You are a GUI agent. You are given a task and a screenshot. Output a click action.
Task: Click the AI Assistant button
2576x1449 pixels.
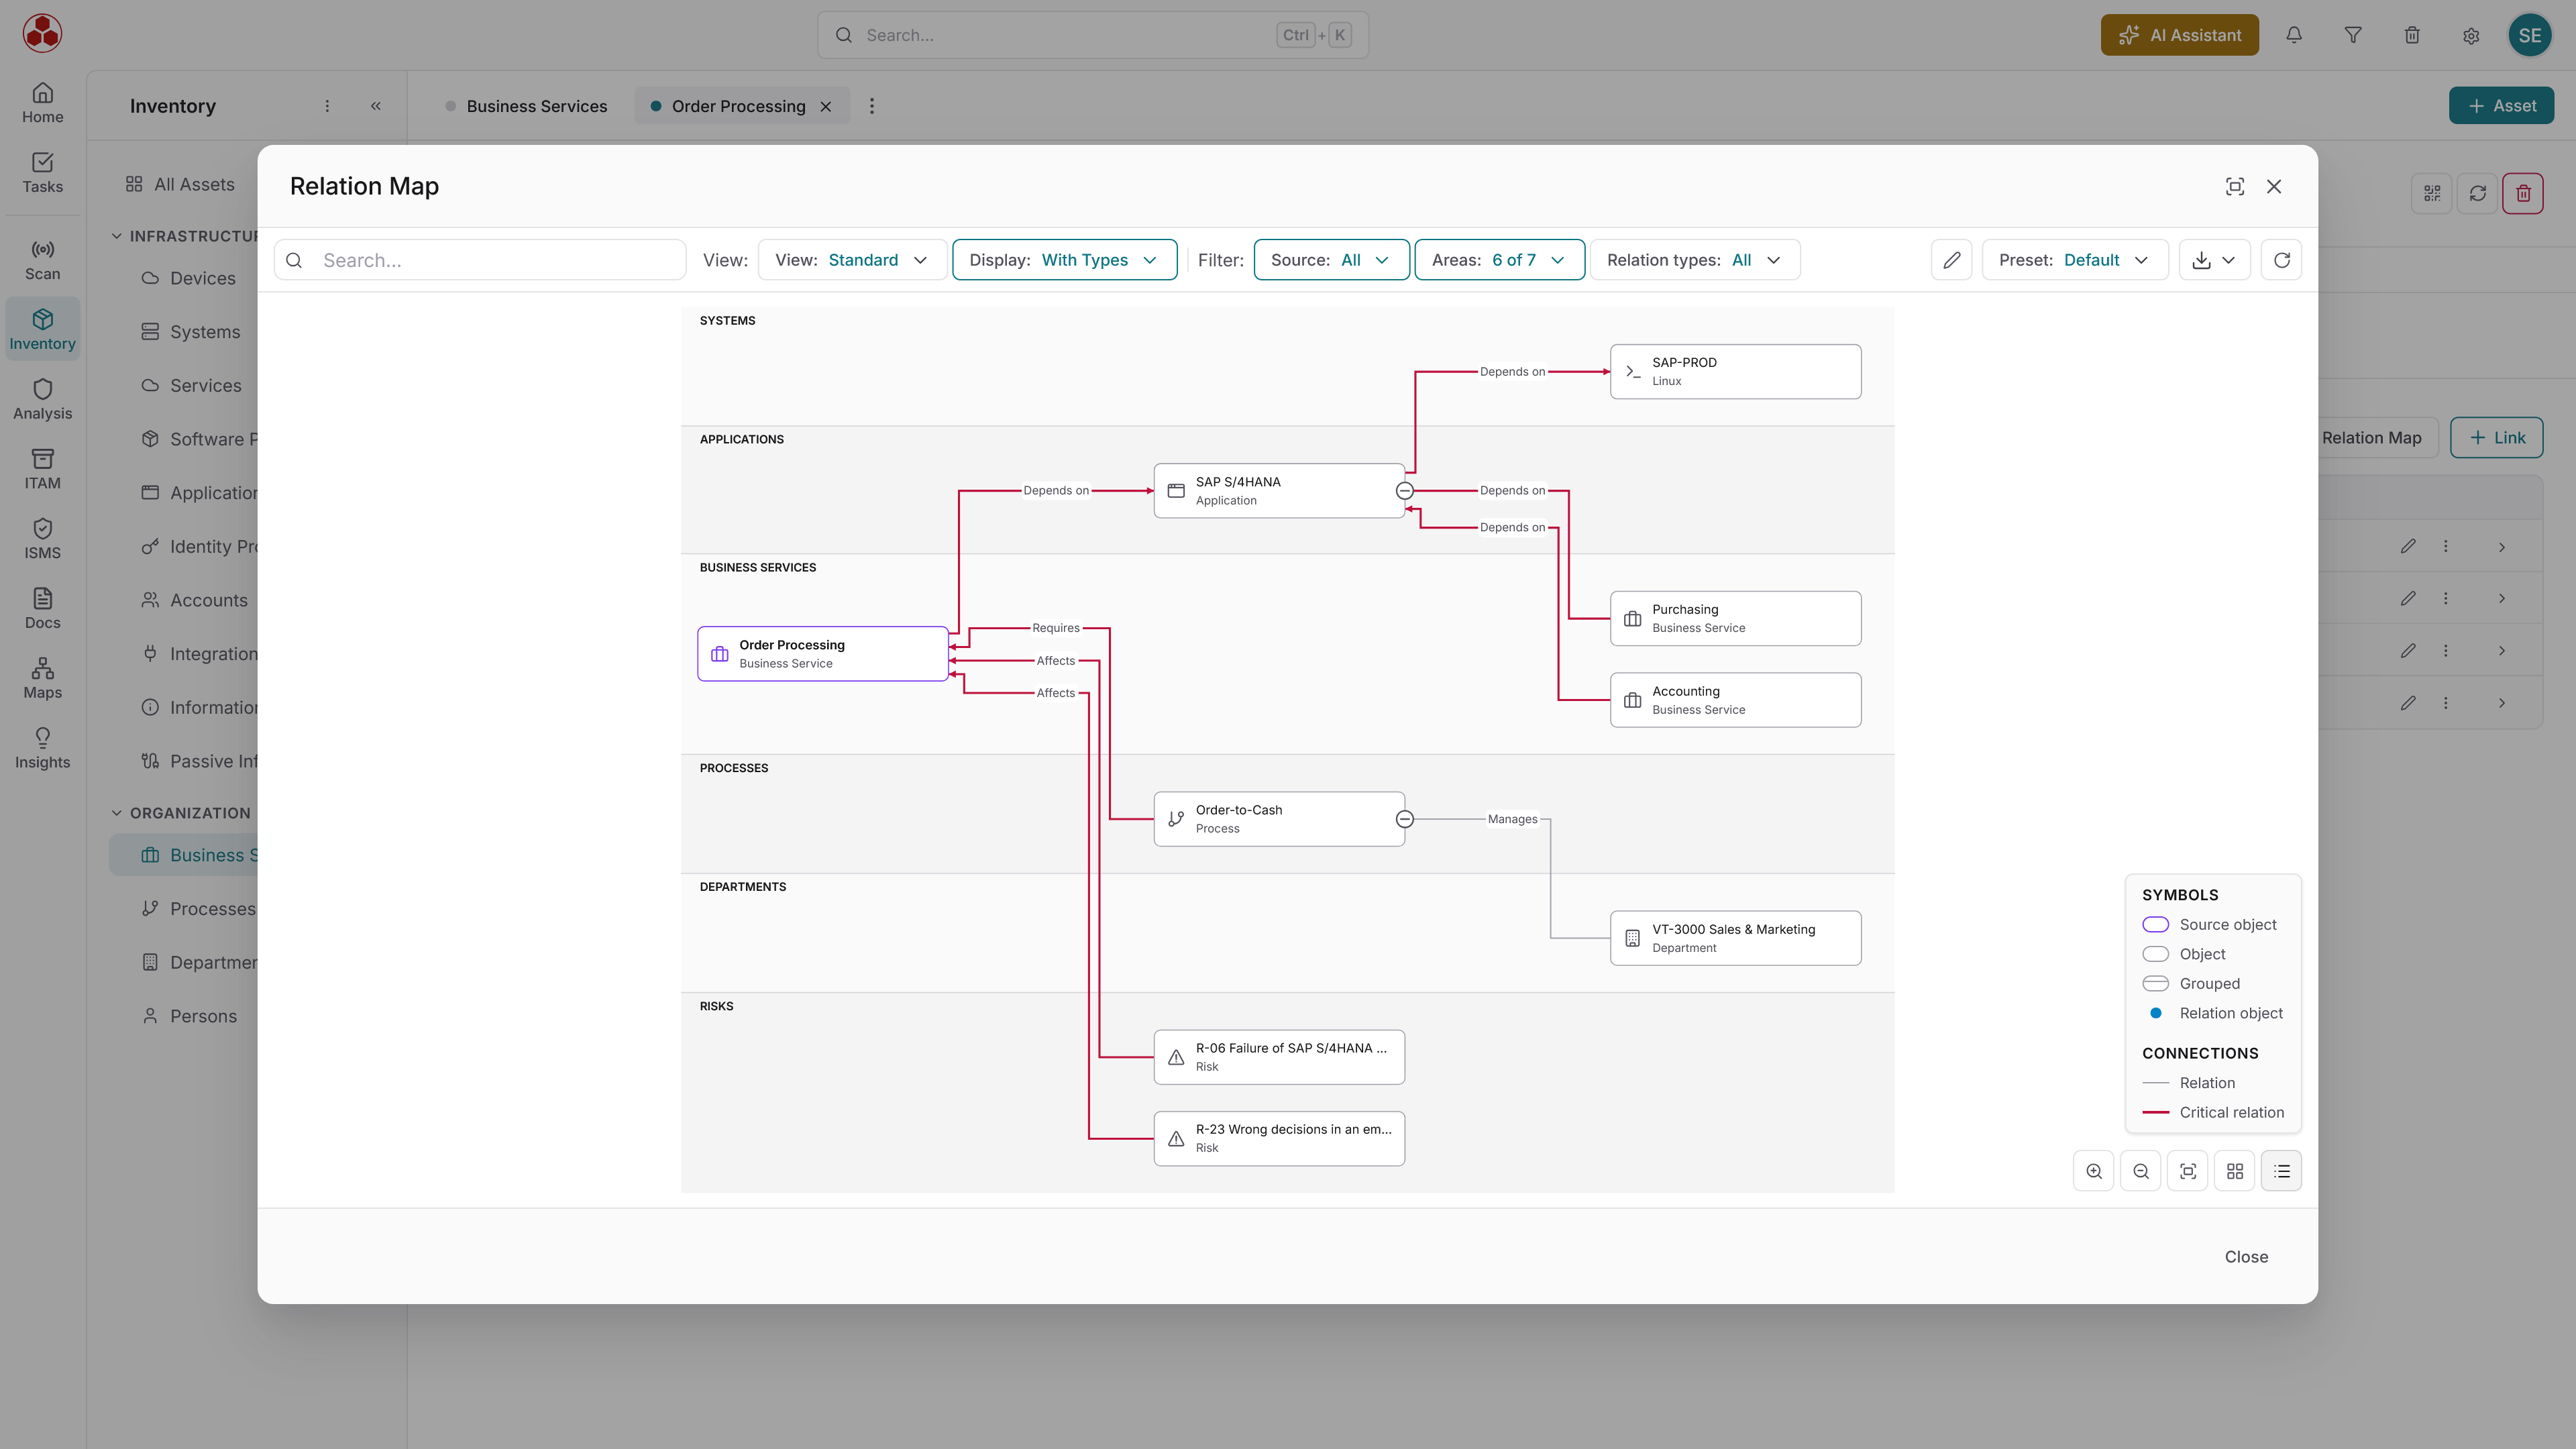tap(2180, 35)
